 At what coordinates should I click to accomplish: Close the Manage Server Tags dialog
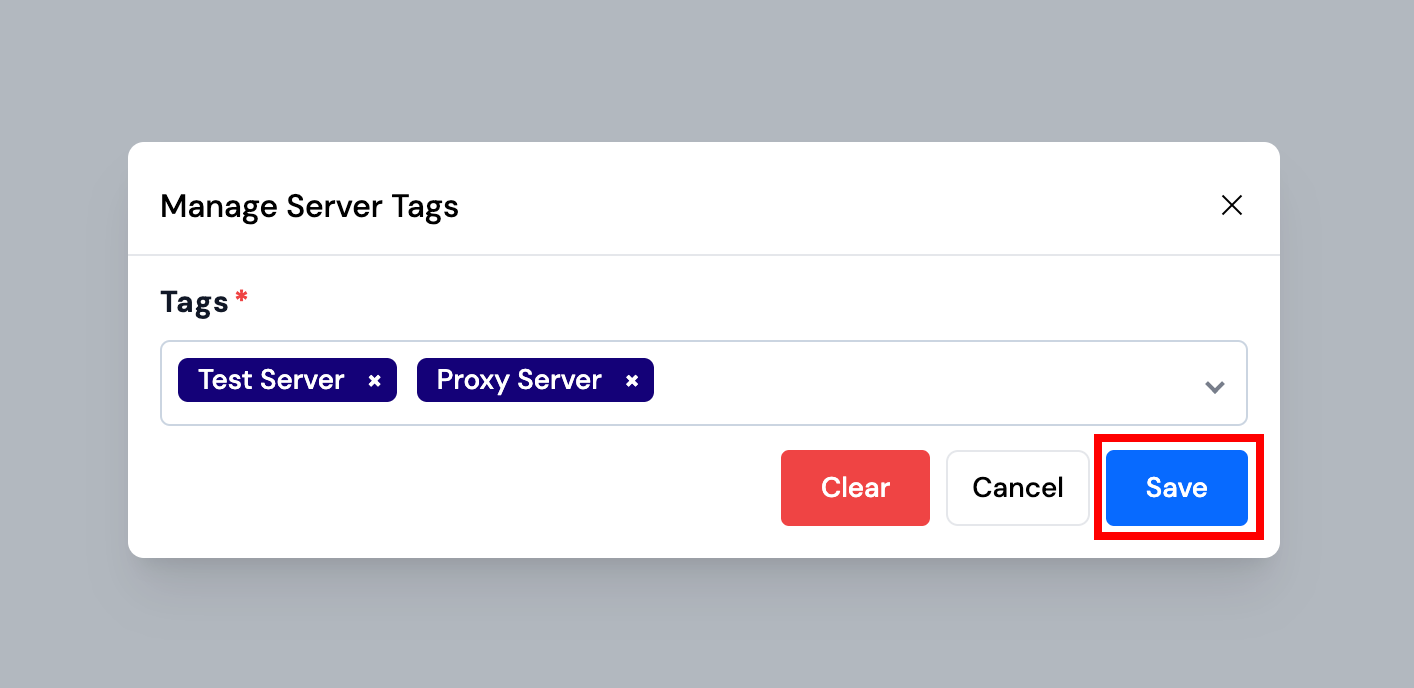pyautogui.click(x=1231, y=206)
